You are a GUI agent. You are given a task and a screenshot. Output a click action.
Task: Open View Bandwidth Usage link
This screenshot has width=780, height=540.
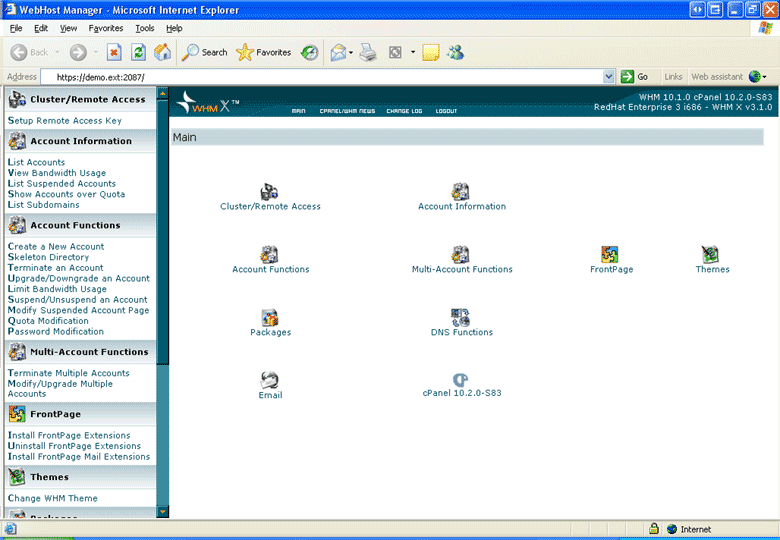pyautogui.click(x=57, y=173)
